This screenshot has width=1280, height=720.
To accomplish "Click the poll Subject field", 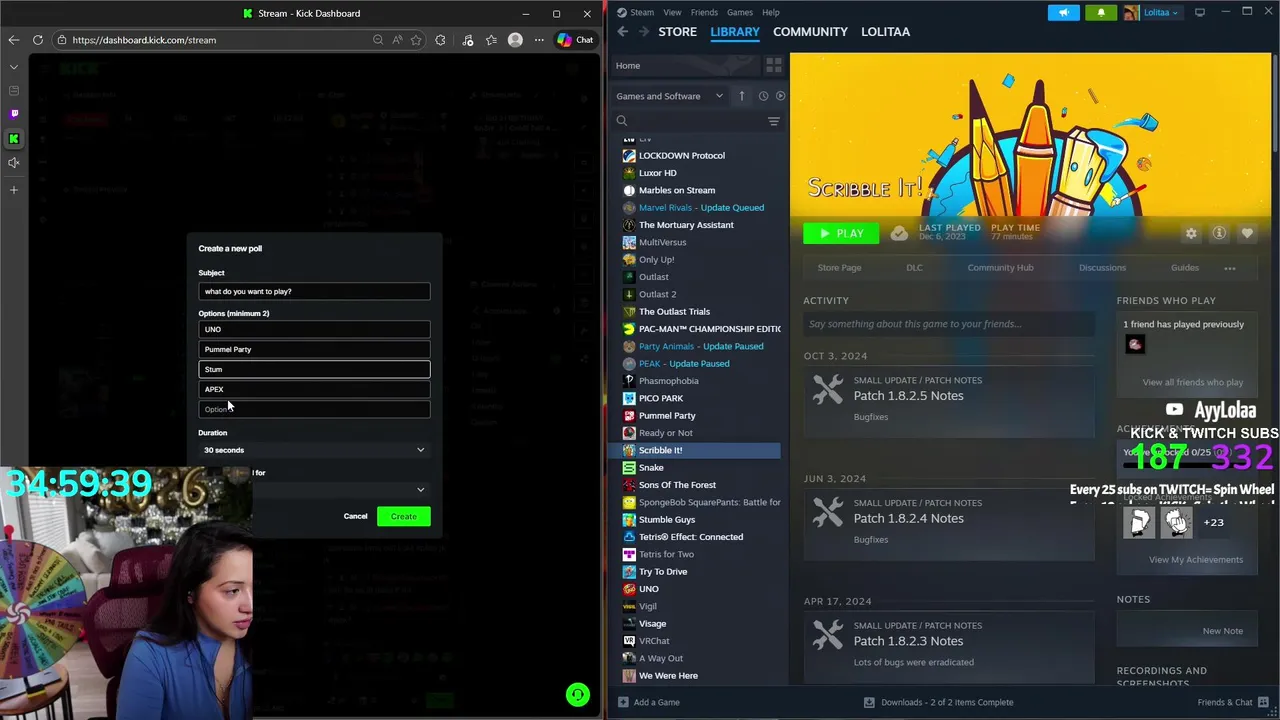I will (314, 291).
